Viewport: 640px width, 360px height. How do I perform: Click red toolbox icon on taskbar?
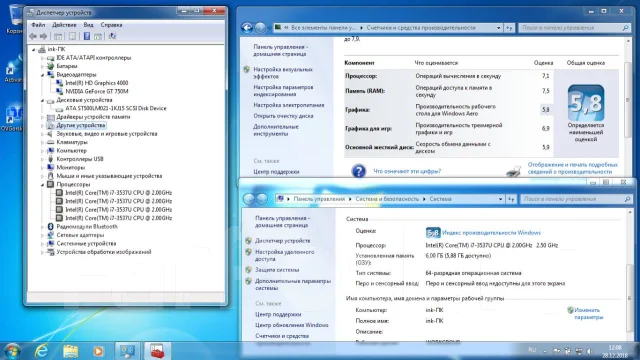157,351
